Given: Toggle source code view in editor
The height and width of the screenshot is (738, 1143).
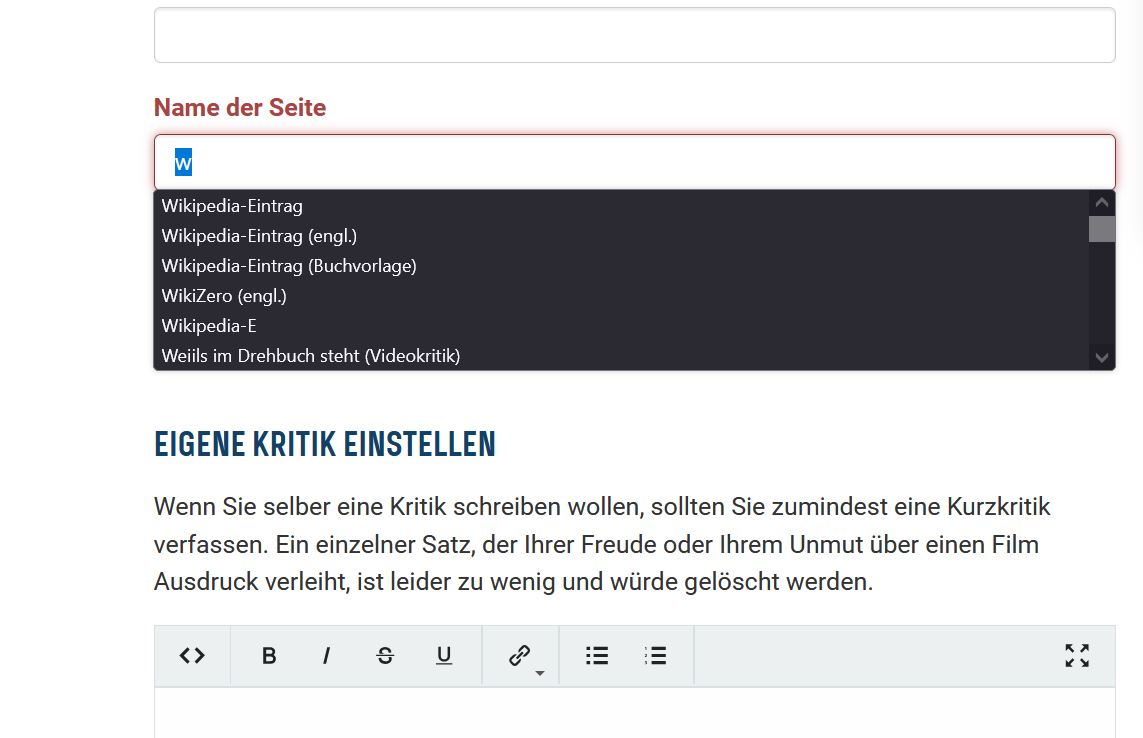Looking at the screenshot, I should coord(192,656).
